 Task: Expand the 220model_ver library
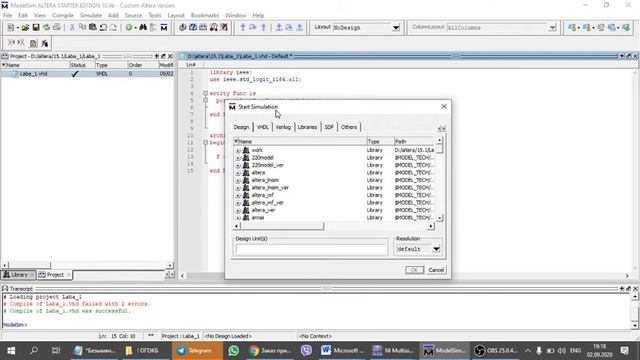[x=238, y=166]
